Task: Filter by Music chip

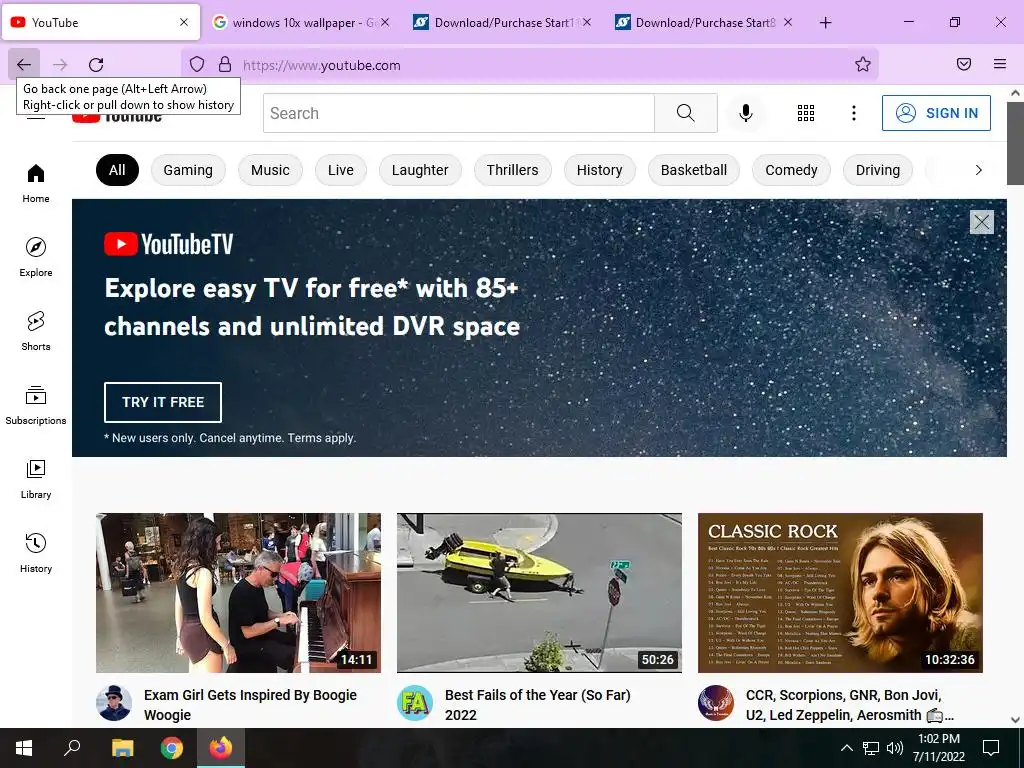Action: pyautogui.click(x=270, y=170)
